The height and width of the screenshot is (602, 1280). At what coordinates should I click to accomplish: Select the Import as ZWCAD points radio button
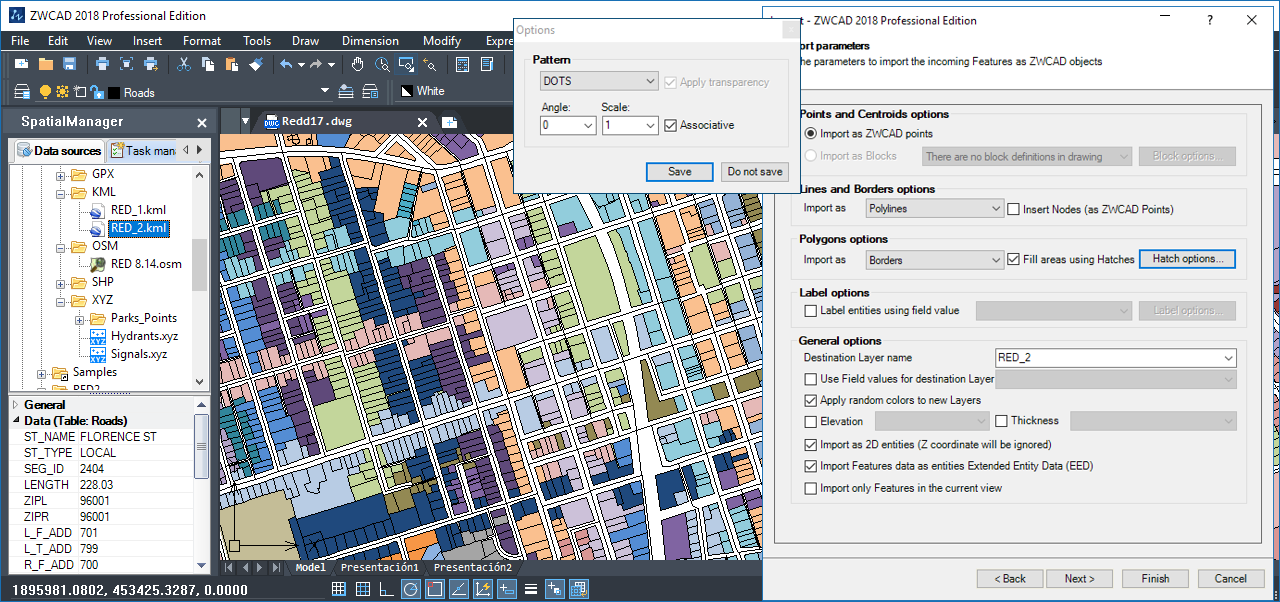tap(811, 134)
